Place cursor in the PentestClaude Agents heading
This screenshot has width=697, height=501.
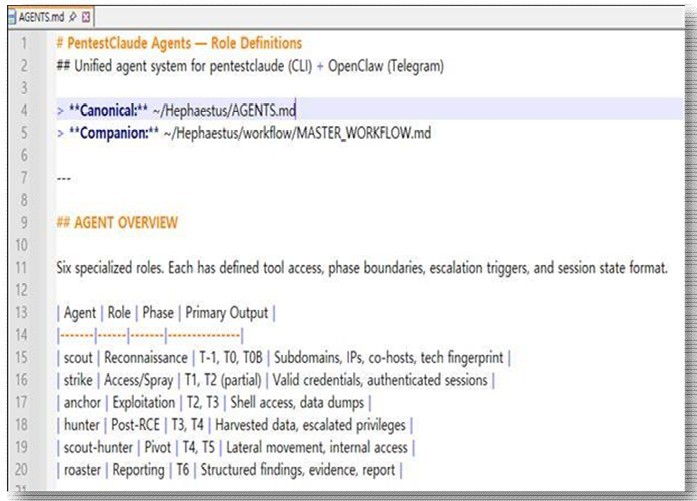tap(179, 43)
